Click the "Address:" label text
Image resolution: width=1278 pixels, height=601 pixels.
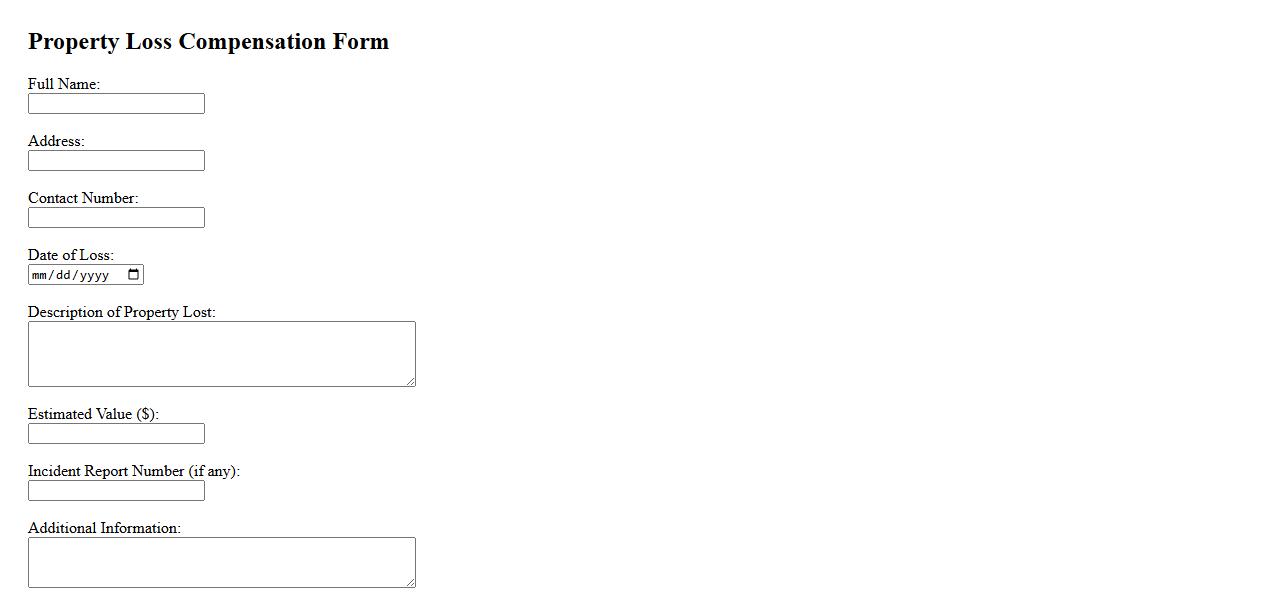click(x=56, y=141)
